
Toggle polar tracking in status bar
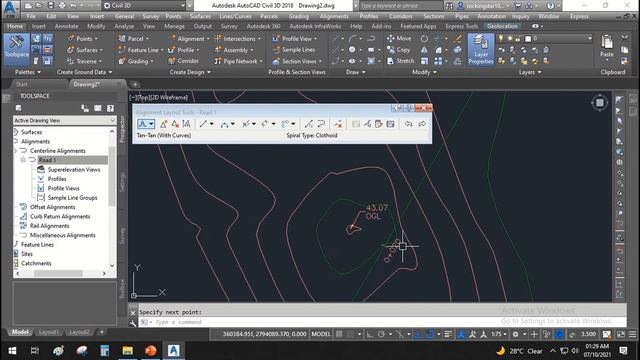click(x=381, y=334)
